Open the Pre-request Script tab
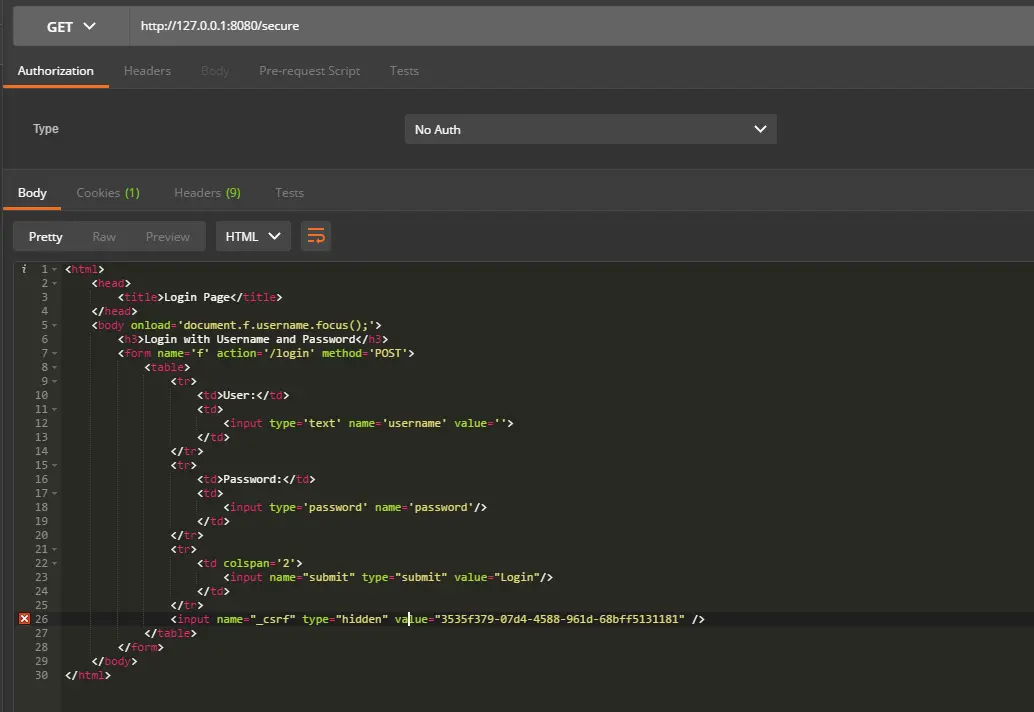1034x712 pixels. pos(309,71)
